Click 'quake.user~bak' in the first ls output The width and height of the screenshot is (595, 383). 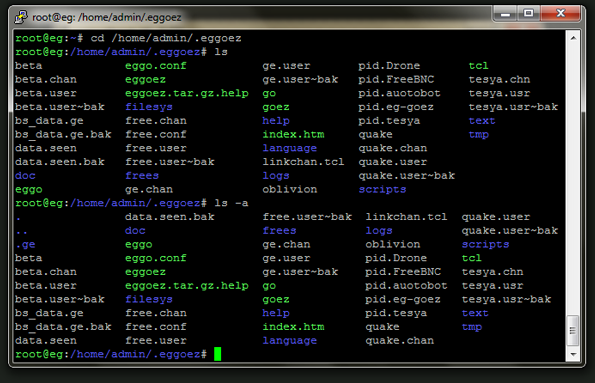pyautogui.click(x=407, y=176)
